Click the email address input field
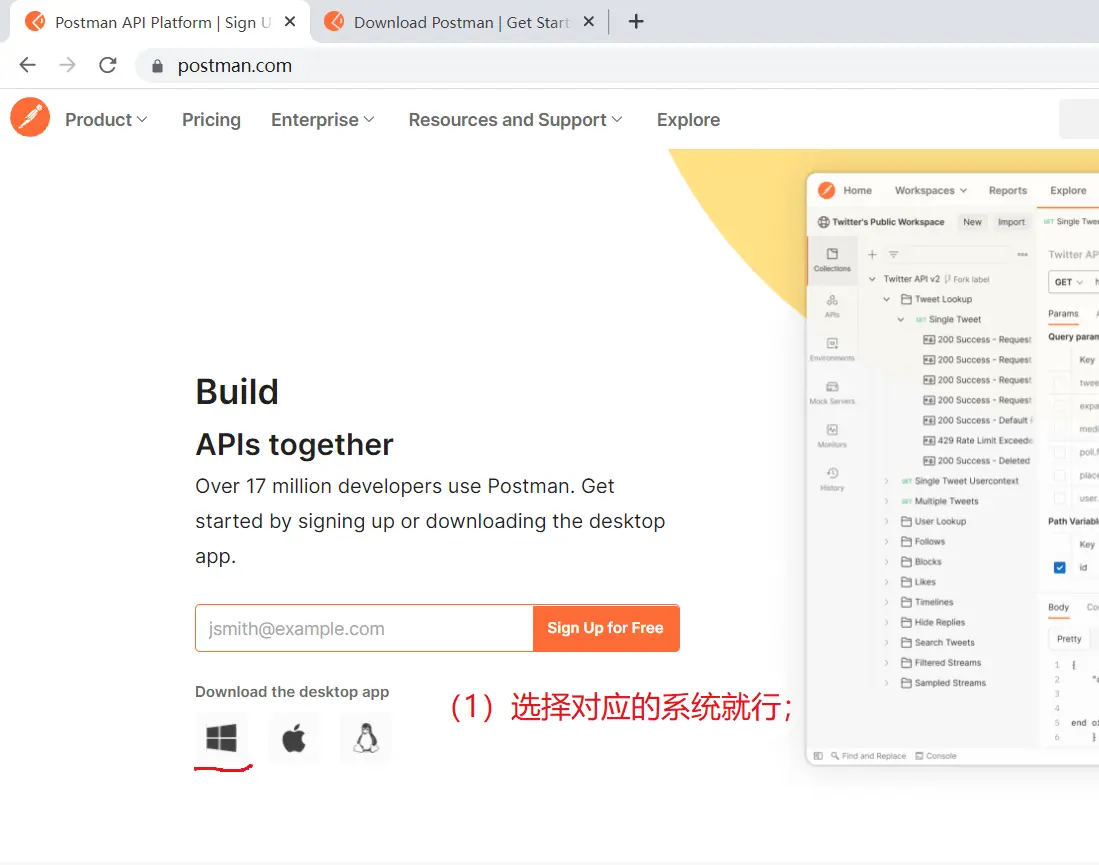The height and width of the screenshot is (865, 1099). point(364,628)
